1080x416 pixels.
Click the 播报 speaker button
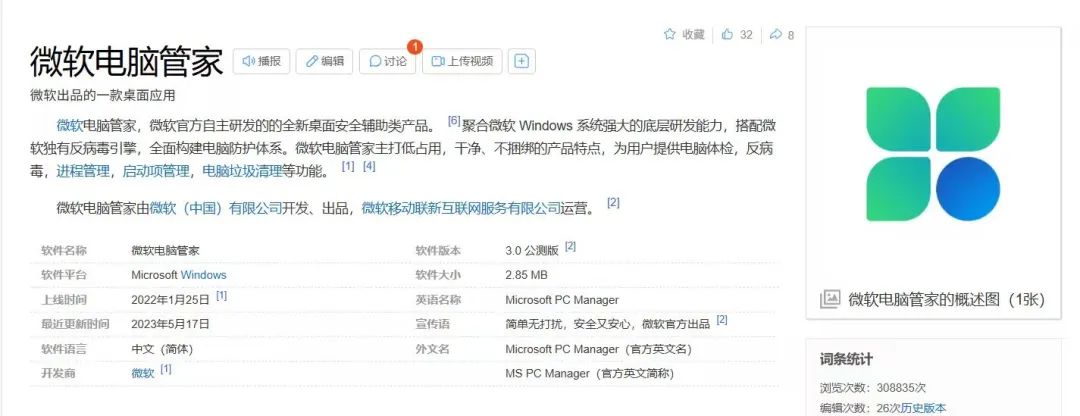click(x=261, y=61)
